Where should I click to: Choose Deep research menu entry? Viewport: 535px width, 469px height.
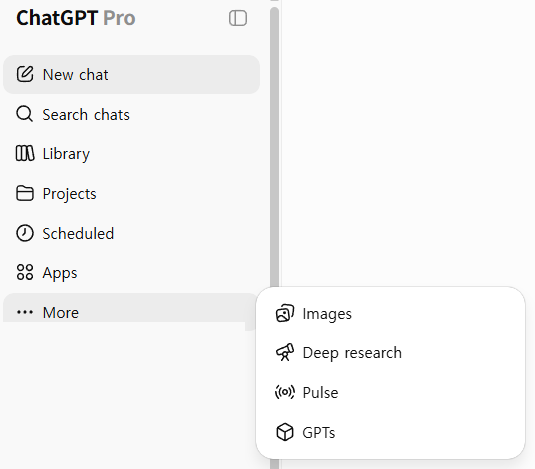pos(390,353)
